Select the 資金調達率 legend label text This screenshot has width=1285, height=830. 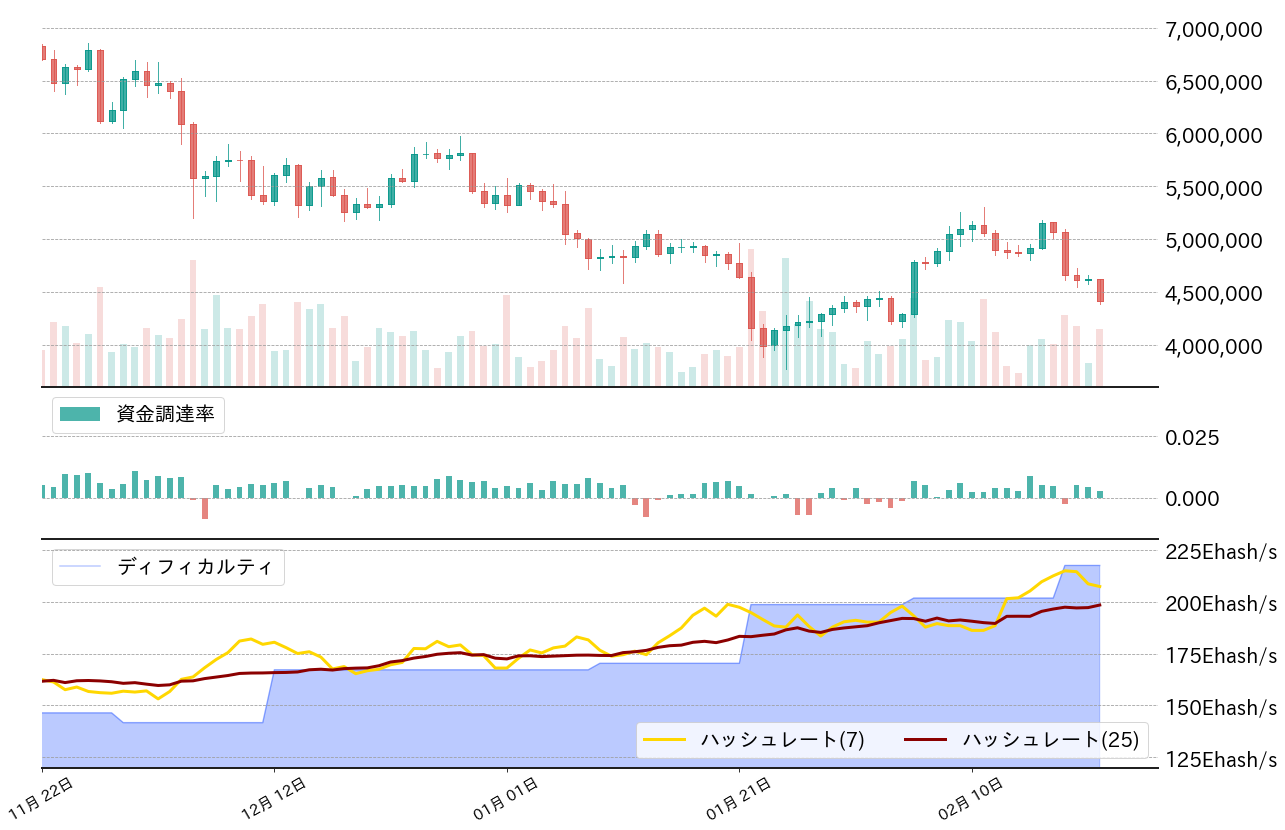click(165, 414)
